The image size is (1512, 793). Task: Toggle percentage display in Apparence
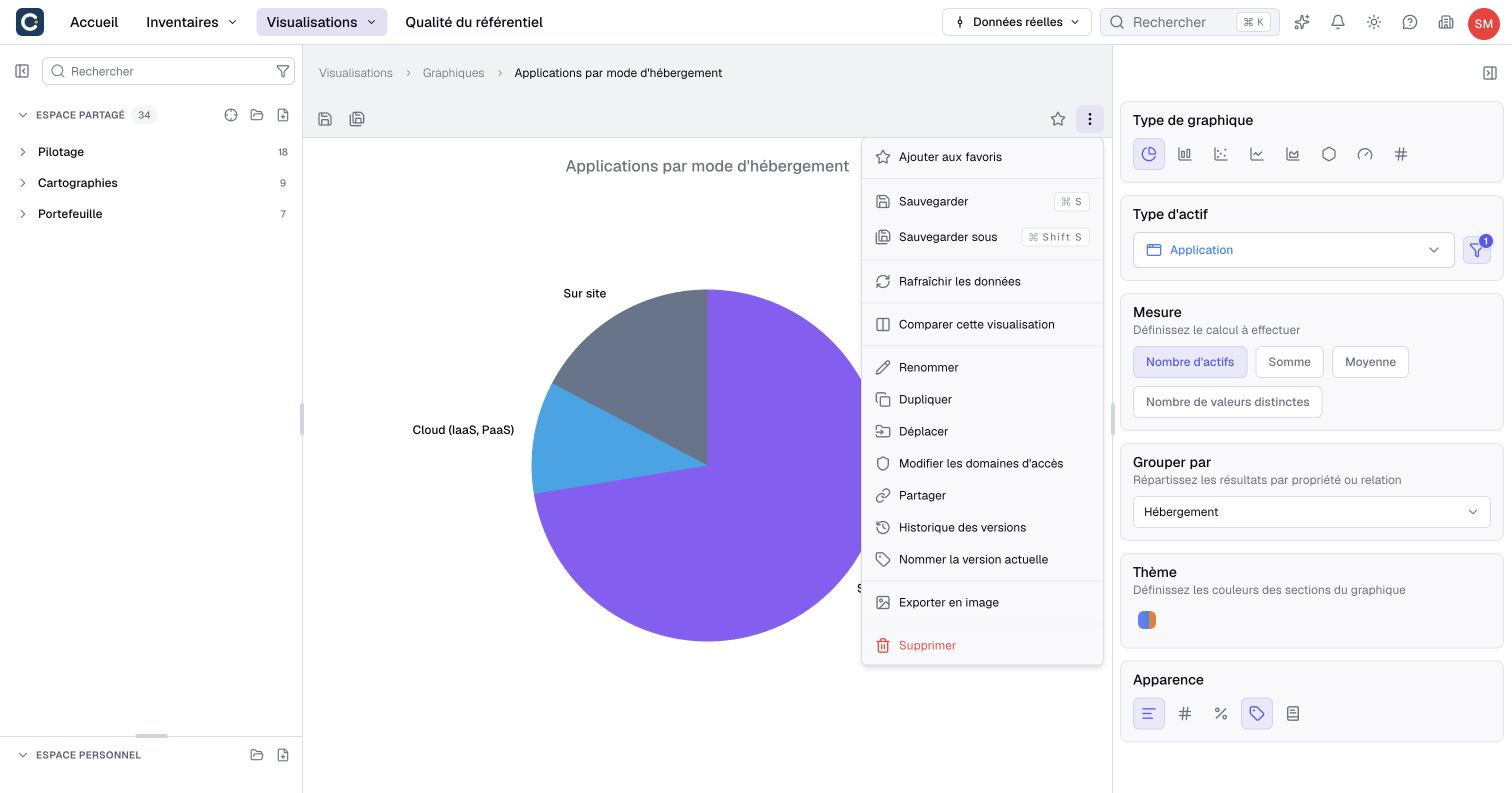point(1221,713)
